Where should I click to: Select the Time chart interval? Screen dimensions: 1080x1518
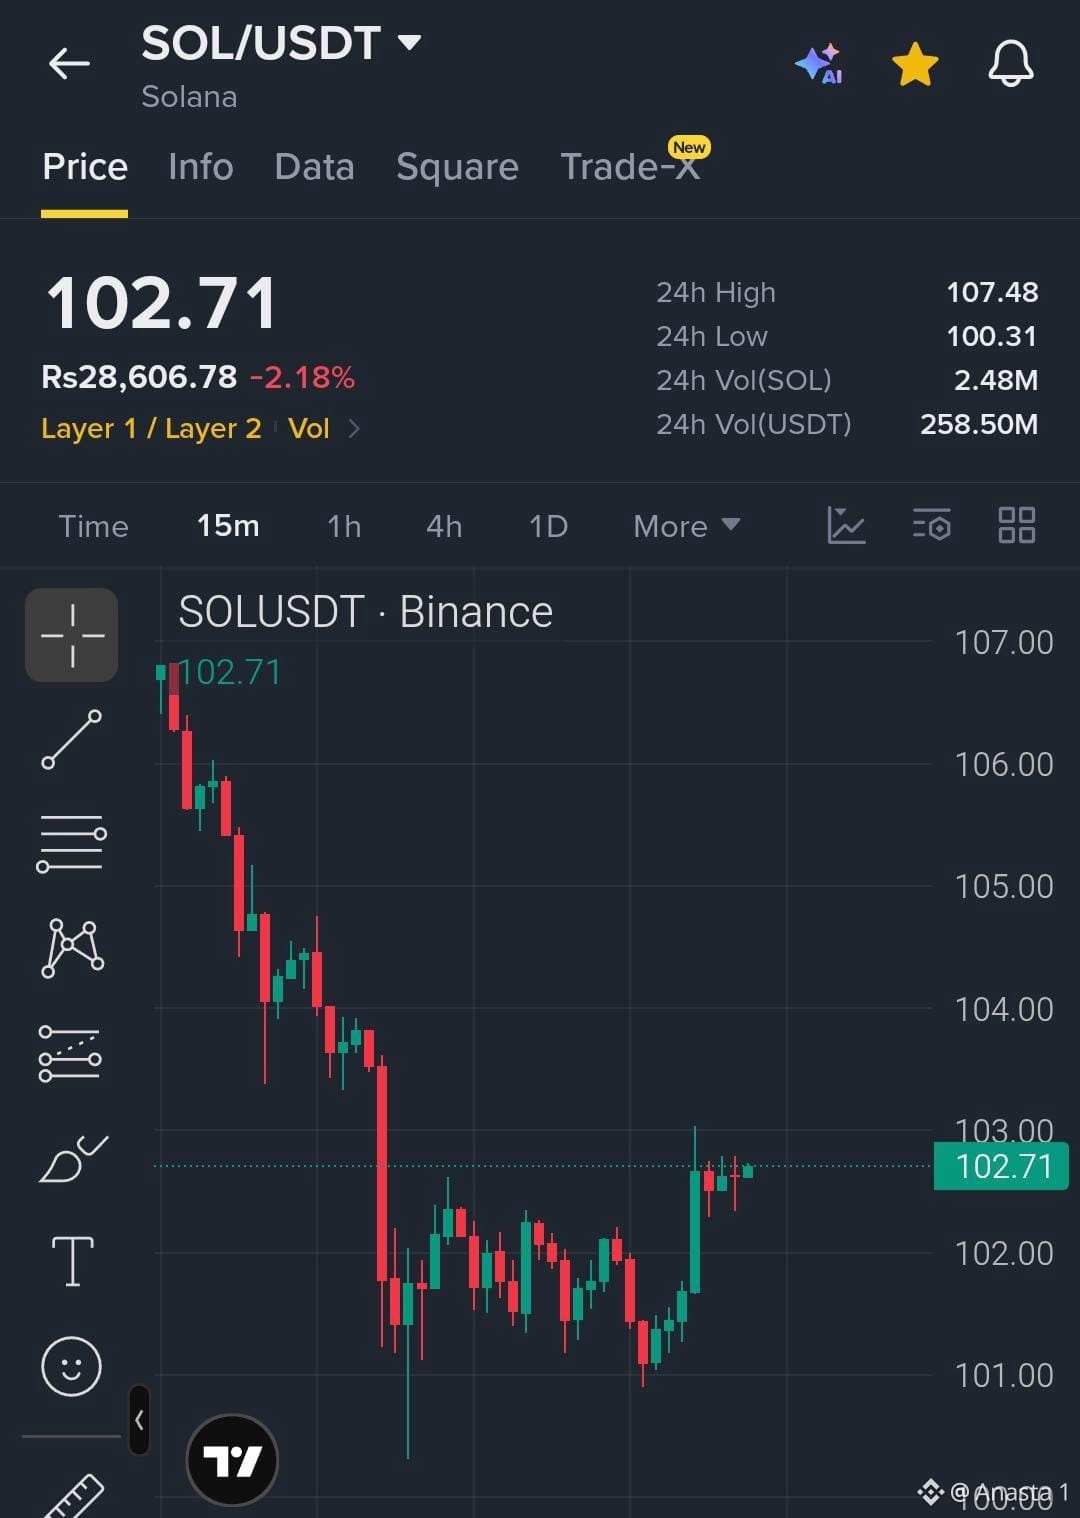click(94, 526)
